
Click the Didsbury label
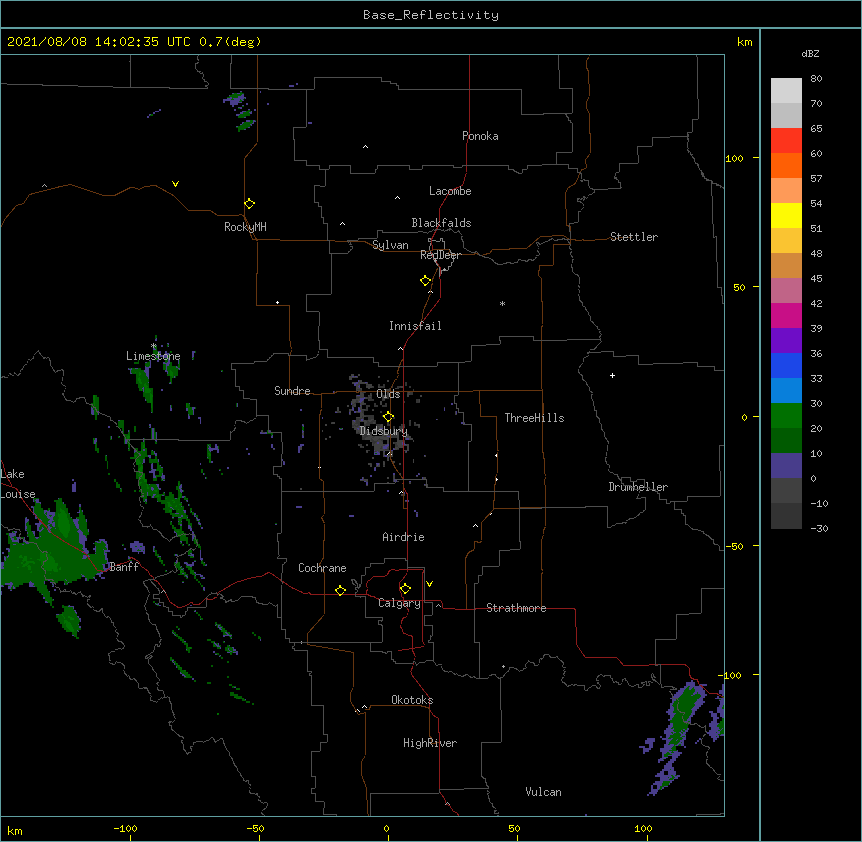point(383,431)
